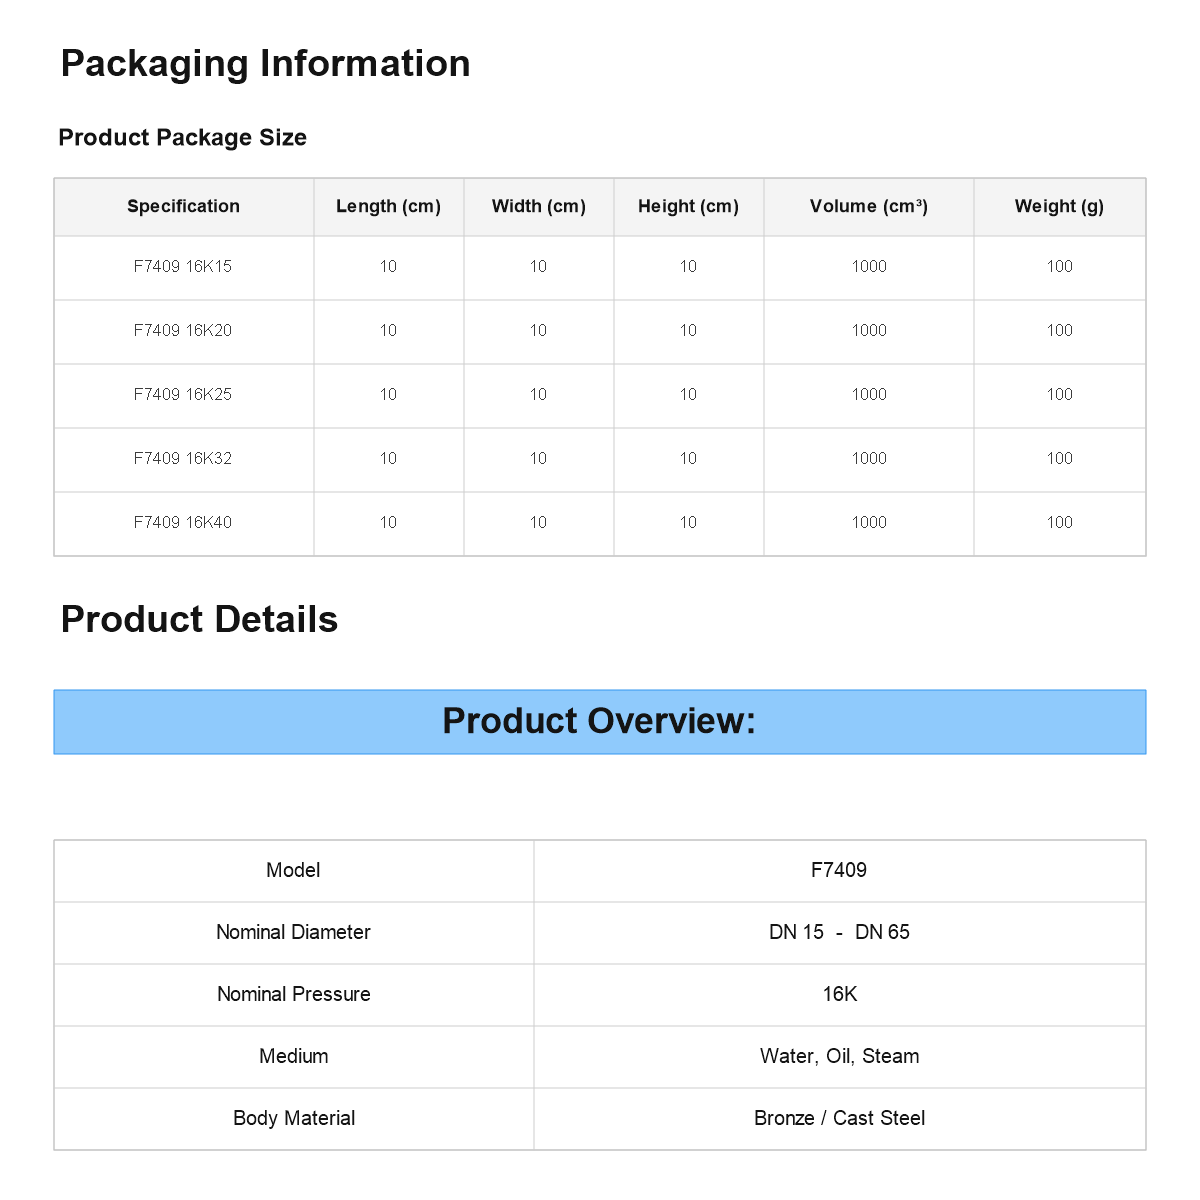
Task: Click the F7409 16K40 specification cell
Action: [x=184, y=523]
